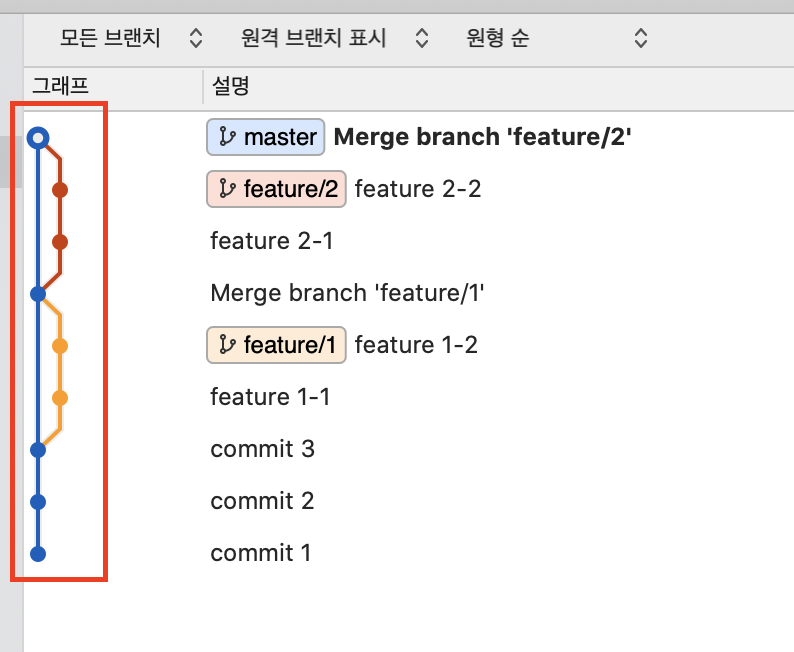Click the blue graph node for commit 2
794x652 pixels.
point(38,502)
